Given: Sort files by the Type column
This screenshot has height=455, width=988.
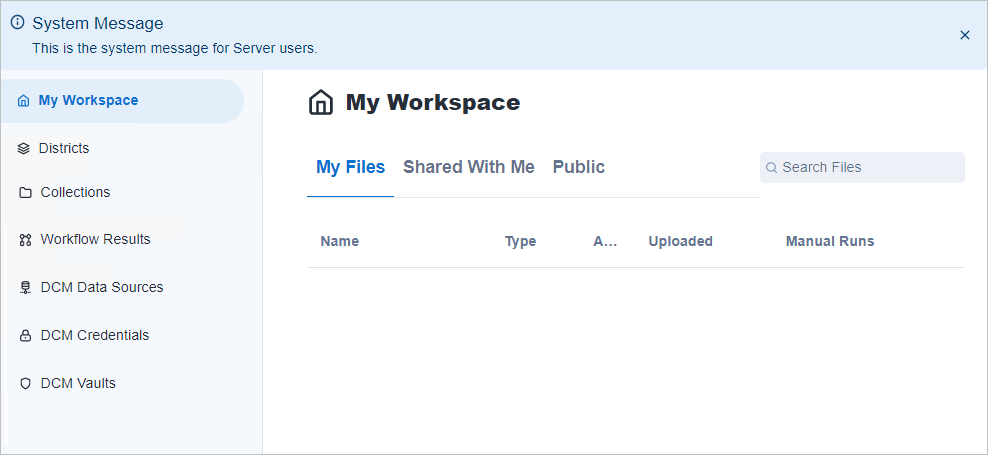Looking at the screenshot, I should point(520,241).
